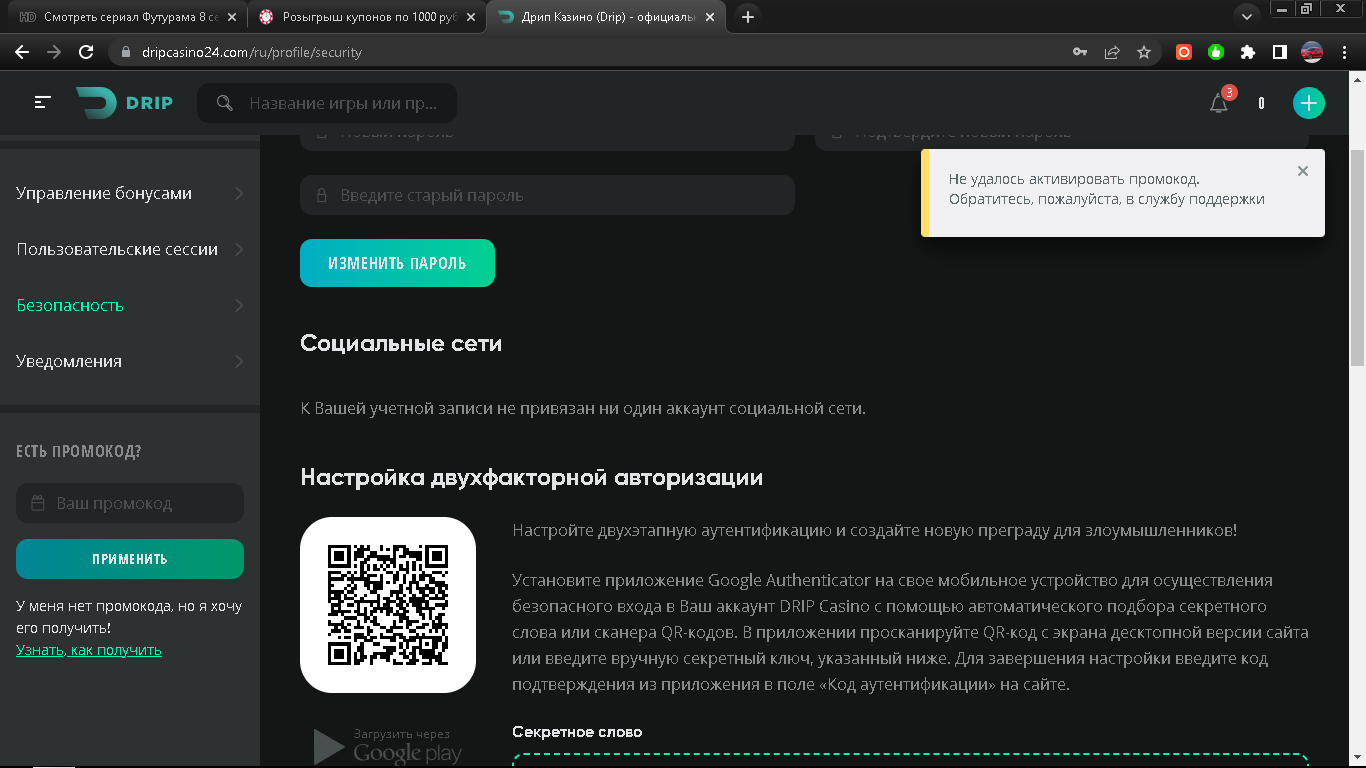Image resolution: width=1366 pixels, height=768 pixels.
Task: Click the balance amount 0
Action: click(x=1262, y=103)
